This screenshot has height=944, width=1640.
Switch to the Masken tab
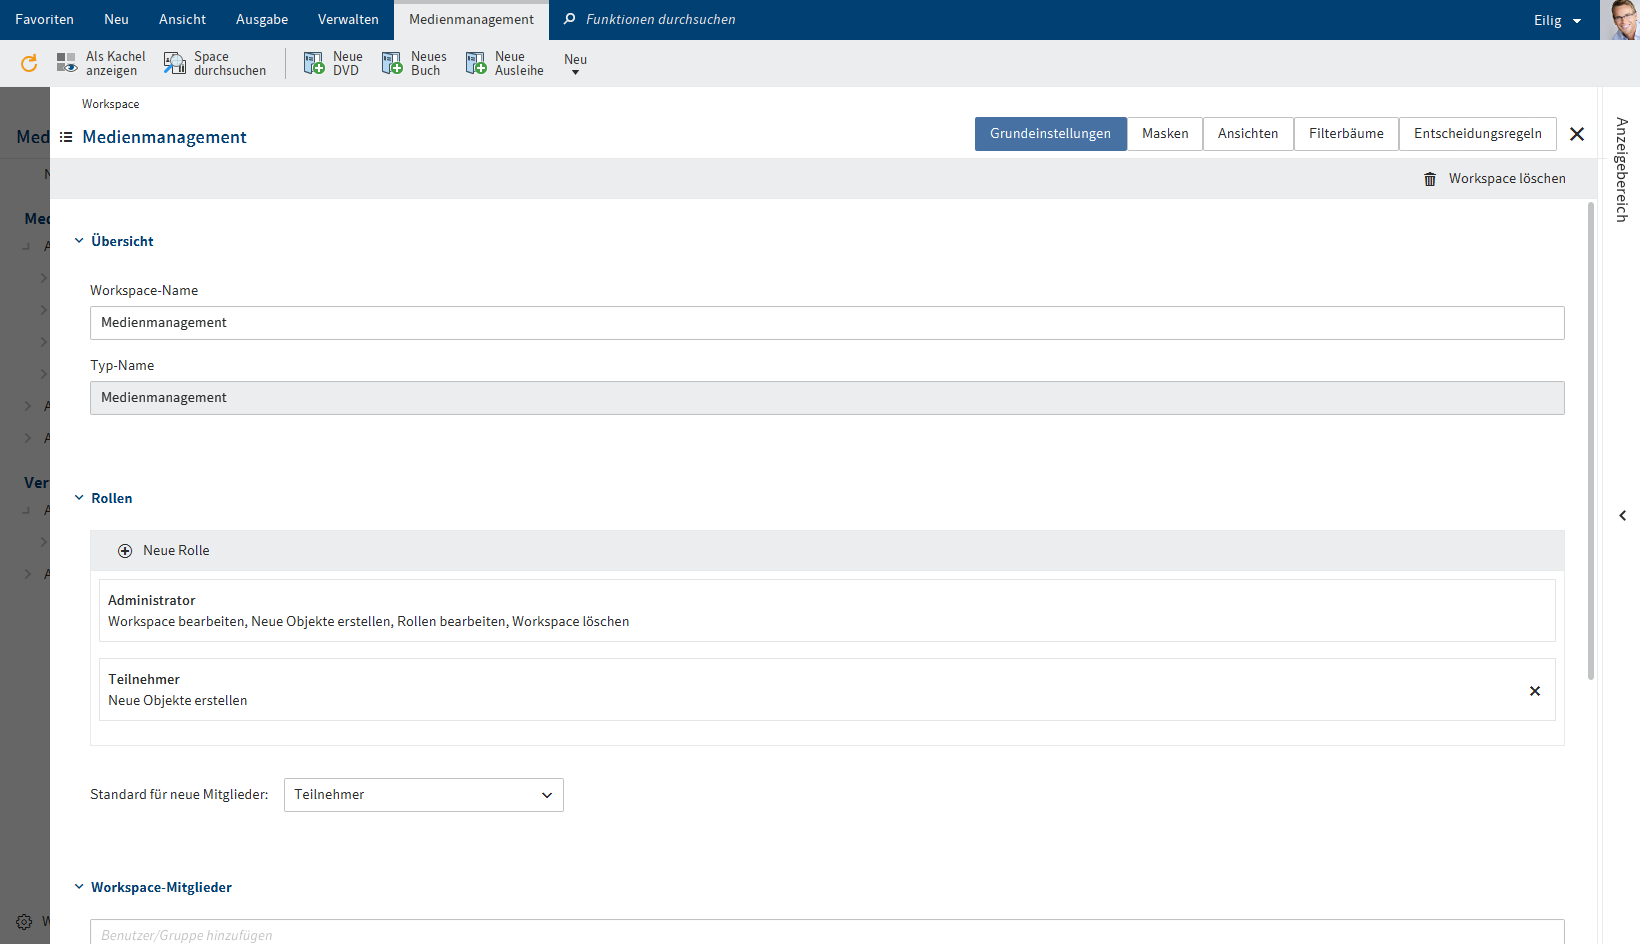click(1165, 134)
